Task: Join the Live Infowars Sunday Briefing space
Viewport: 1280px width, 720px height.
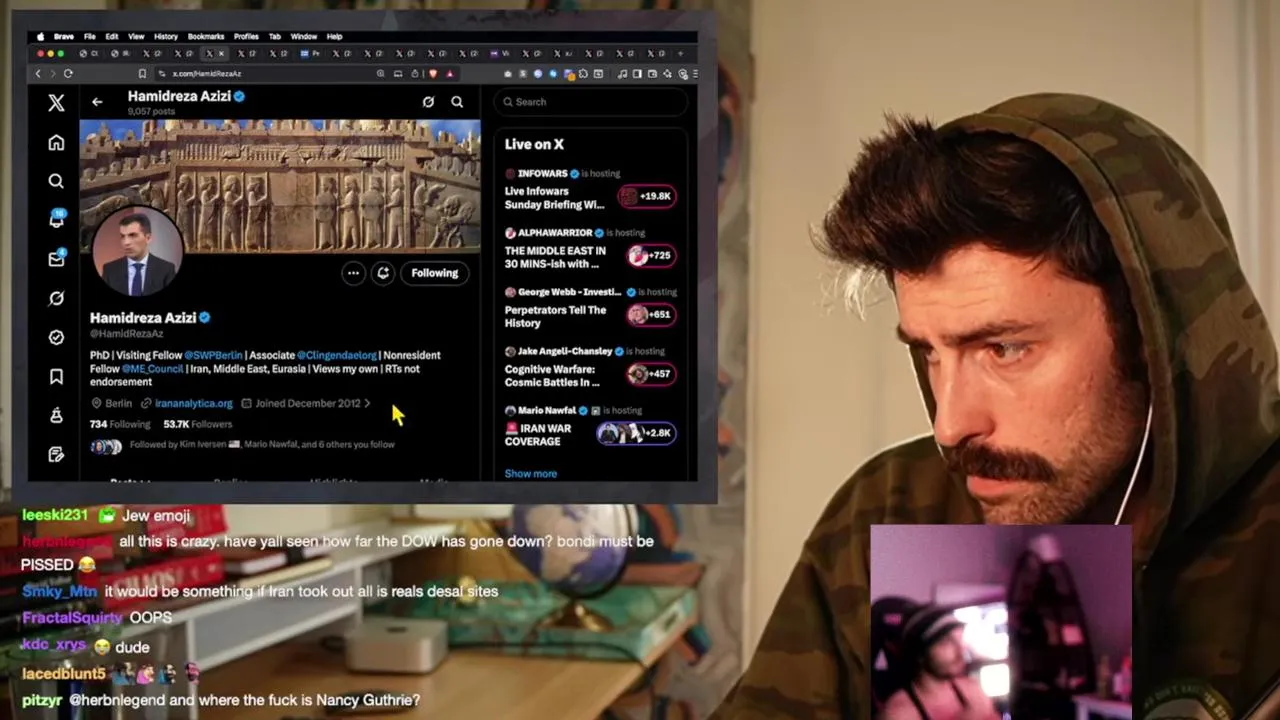Action: [649, 197]
